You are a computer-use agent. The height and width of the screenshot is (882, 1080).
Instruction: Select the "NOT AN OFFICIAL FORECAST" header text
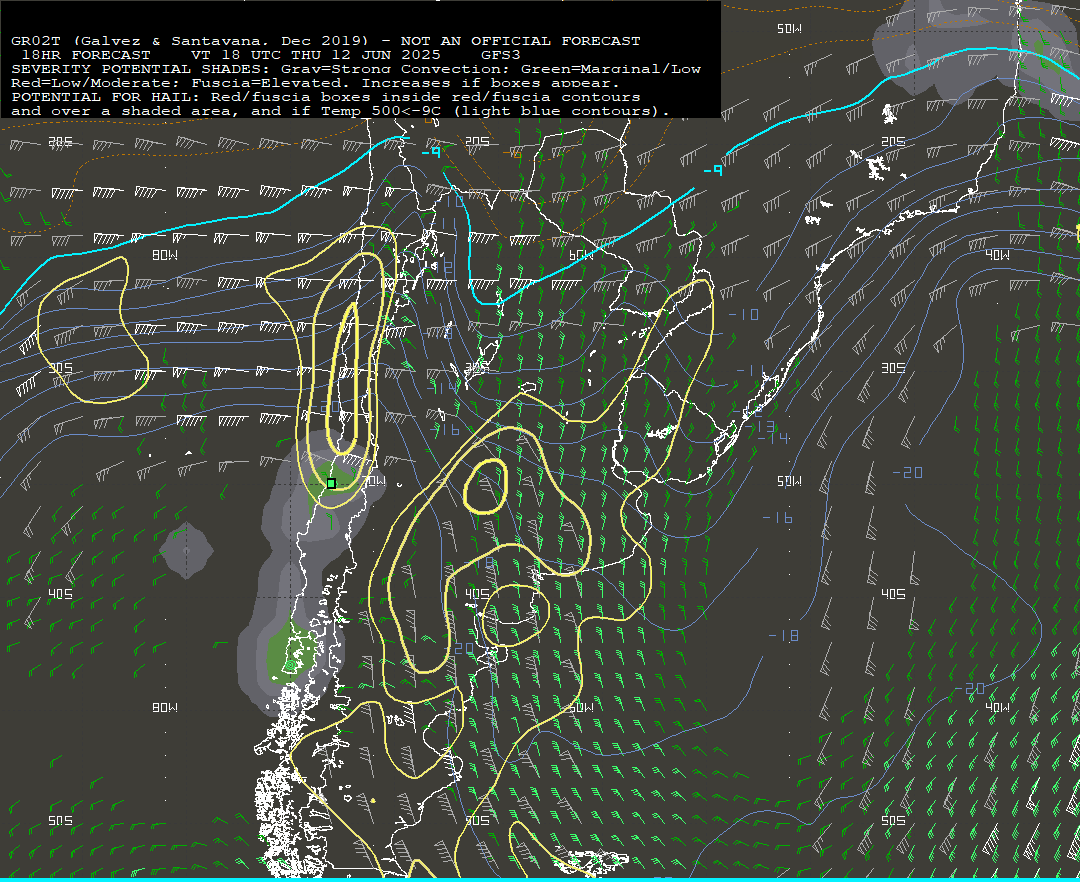(521, 41)
